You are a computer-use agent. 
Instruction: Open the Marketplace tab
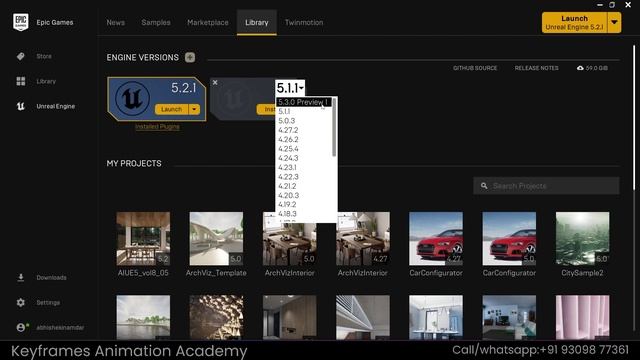[208, 22]
